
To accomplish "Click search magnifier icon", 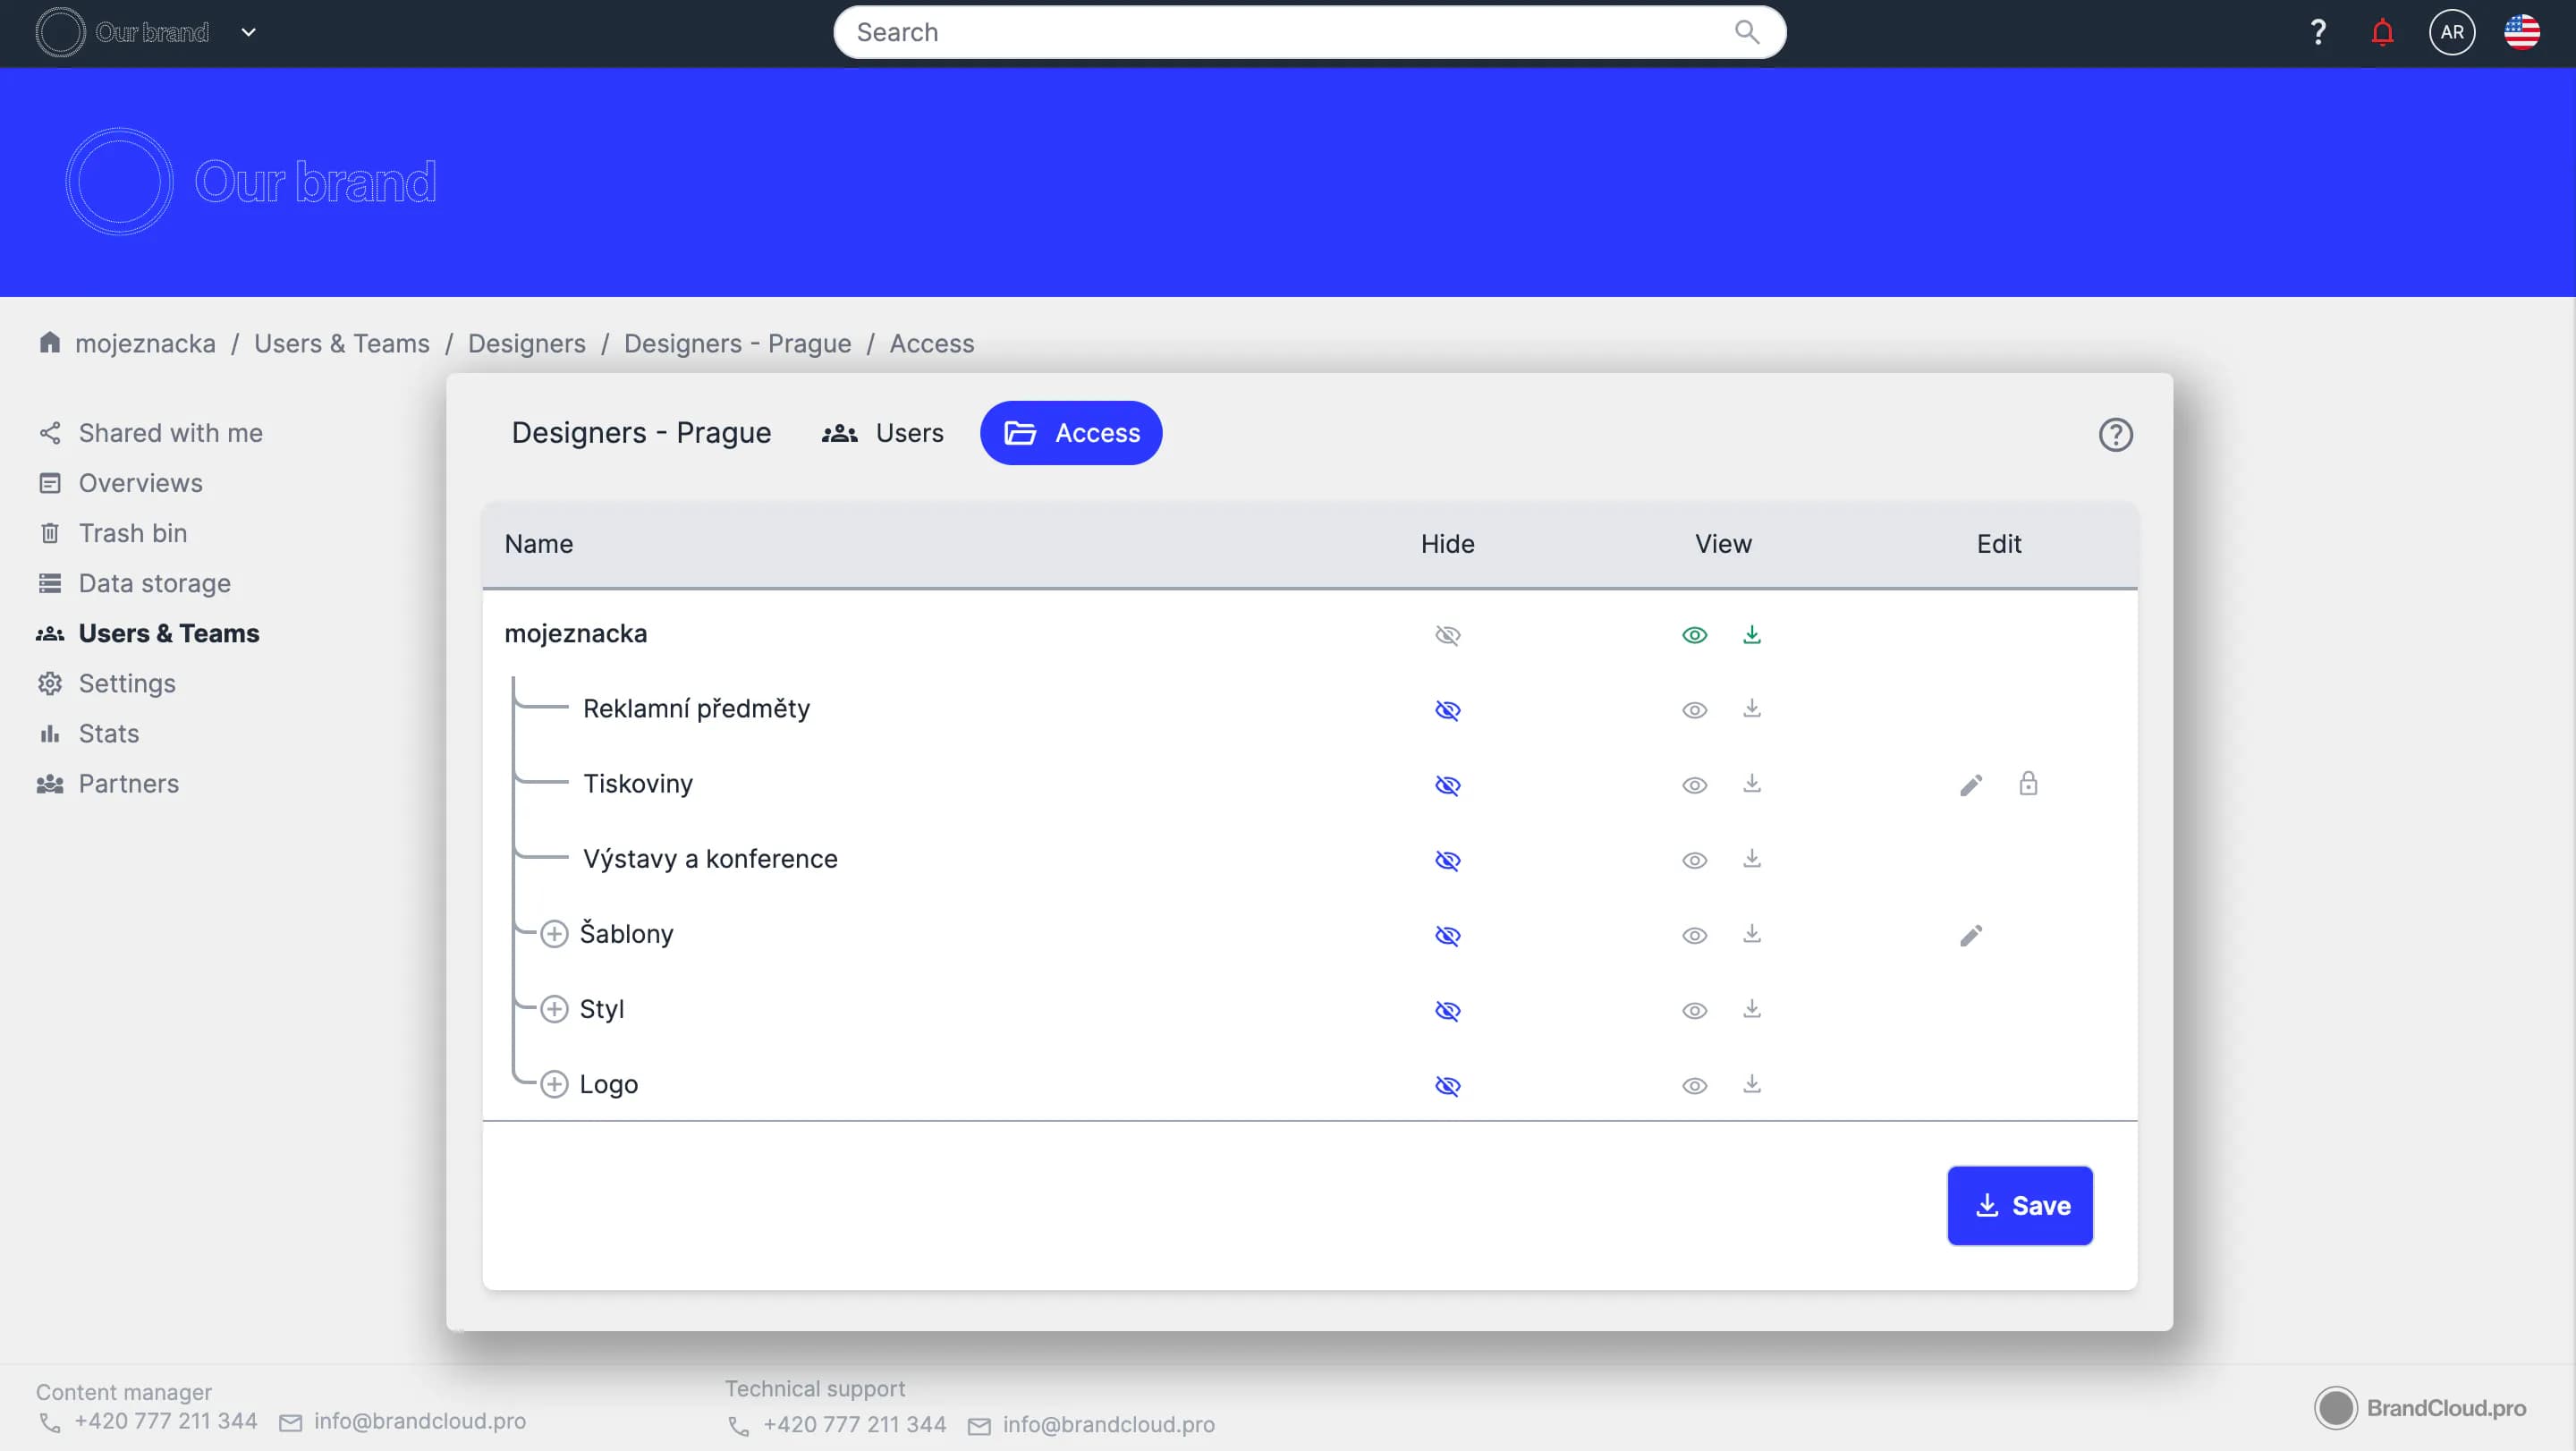I will pos(1746,33).
